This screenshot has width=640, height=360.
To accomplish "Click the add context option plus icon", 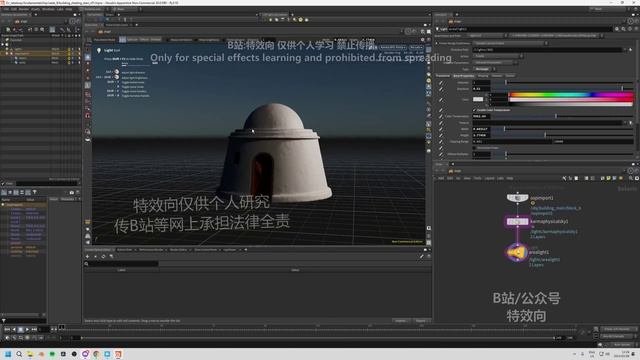I will (87, 256).
